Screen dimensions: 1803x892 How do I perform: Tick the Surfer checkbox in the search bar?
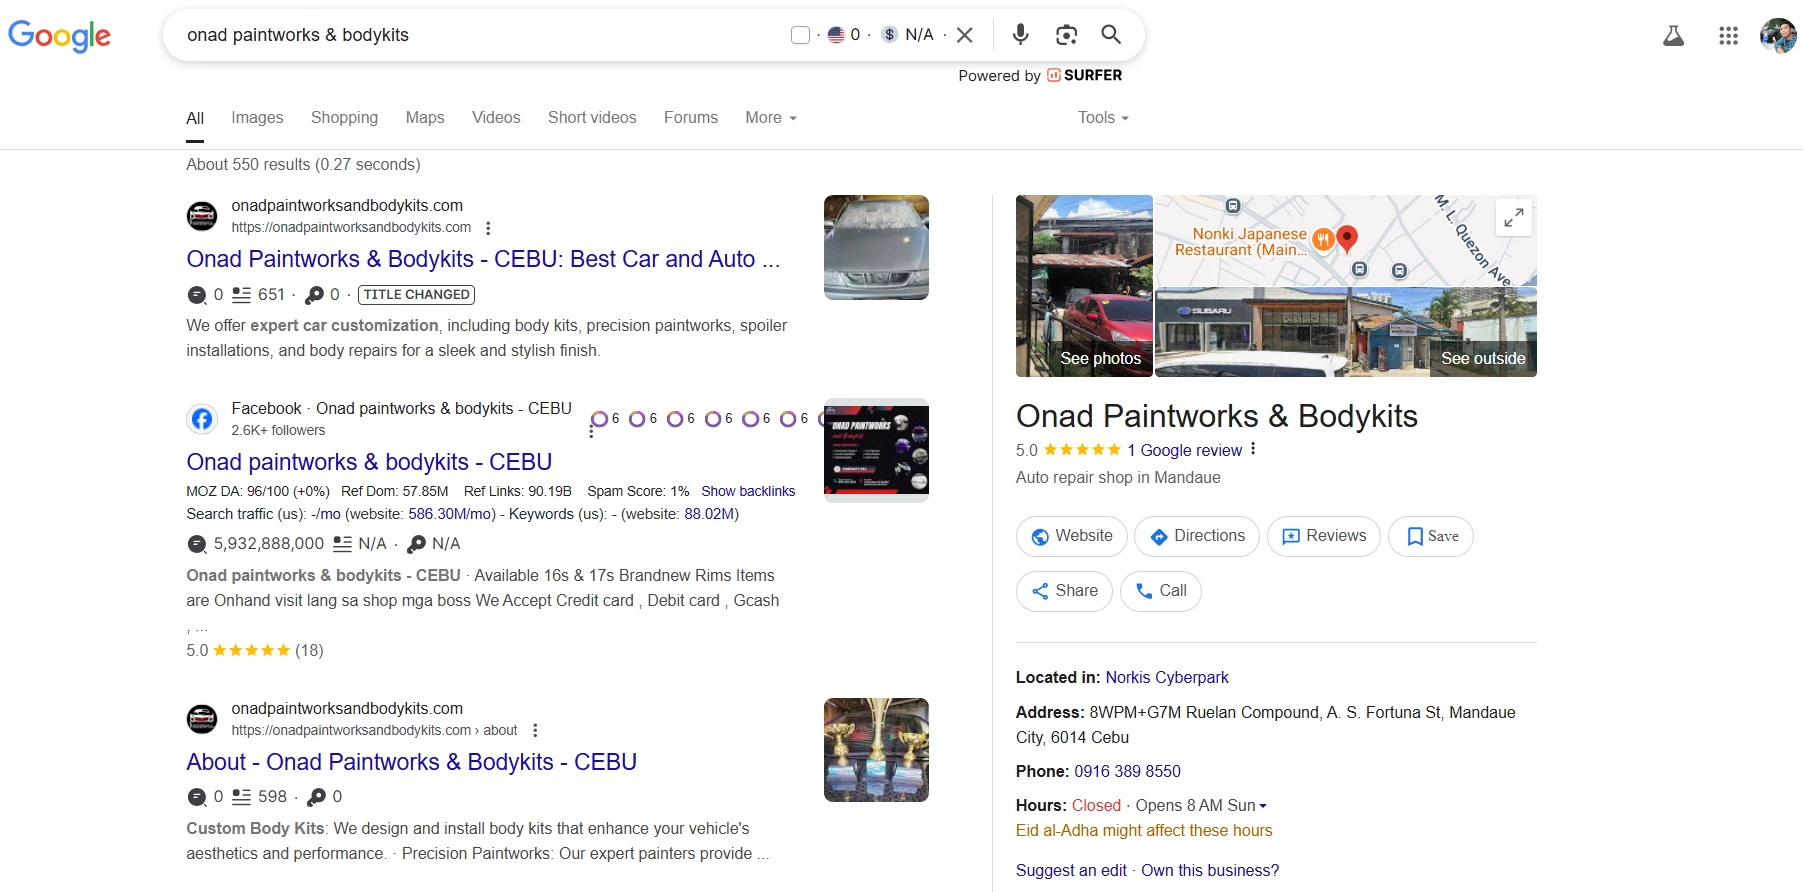coord(800,35)
